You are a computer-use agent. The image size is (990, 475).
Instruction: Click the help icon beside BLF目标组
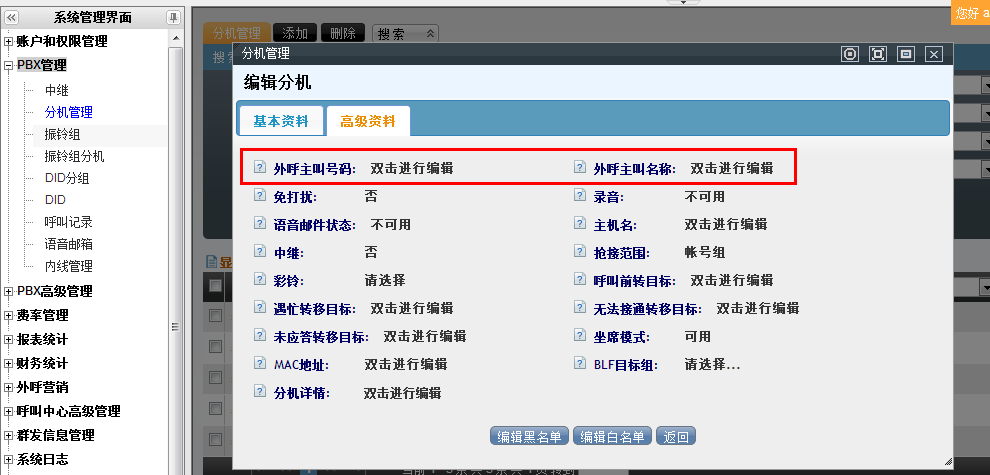tap(580, 364)
